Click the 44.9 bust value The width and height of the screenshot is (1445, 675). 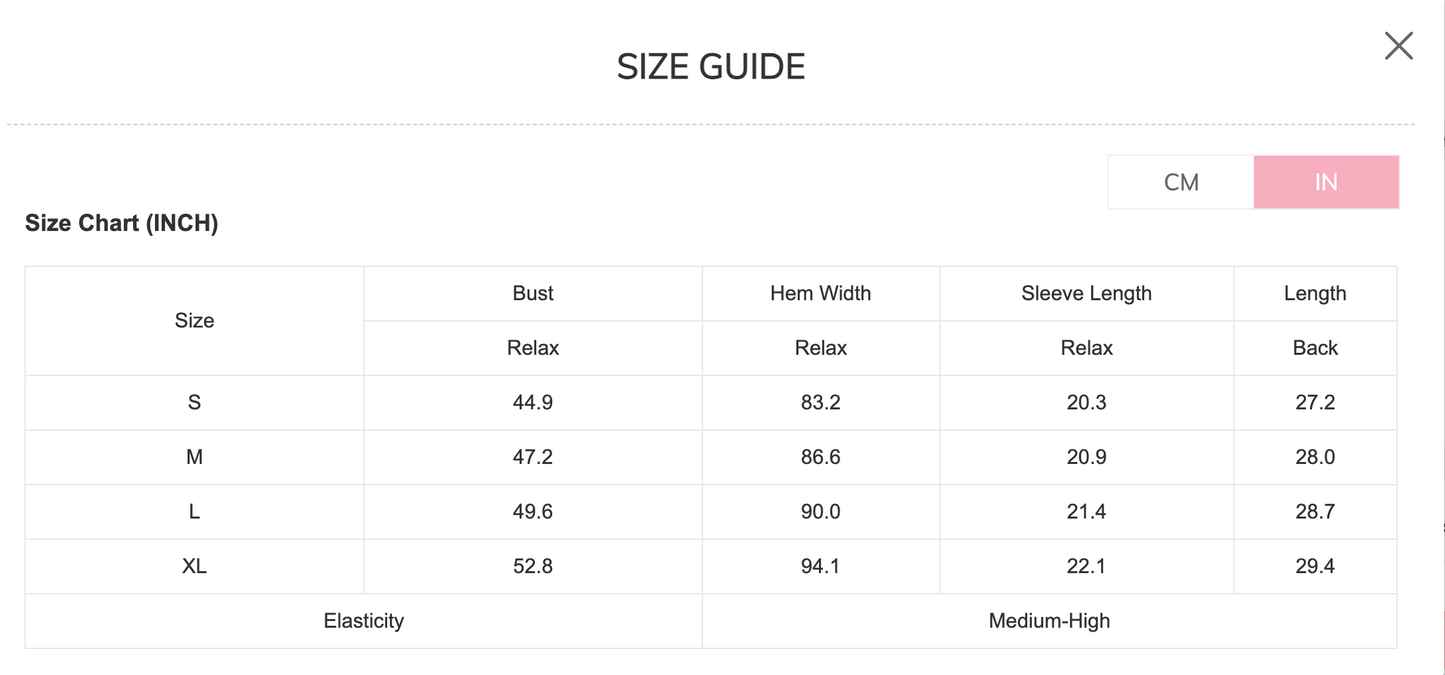pyautogui.click(x=533, y=402)
